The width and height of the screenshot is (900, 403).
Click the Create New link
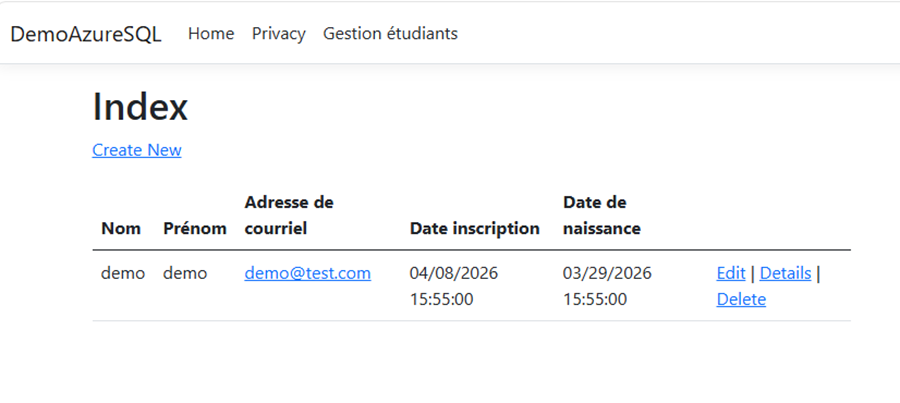[137, 150]
